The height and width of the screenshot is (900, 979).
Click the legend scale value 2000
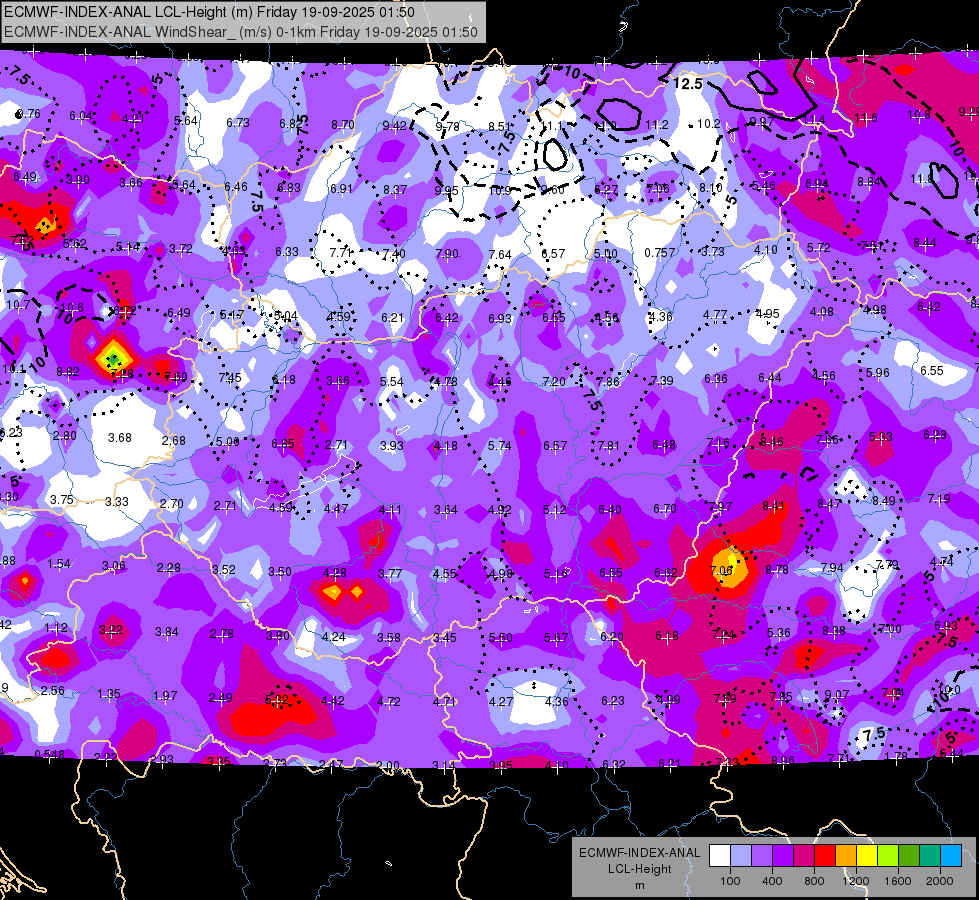coord(939,881)
